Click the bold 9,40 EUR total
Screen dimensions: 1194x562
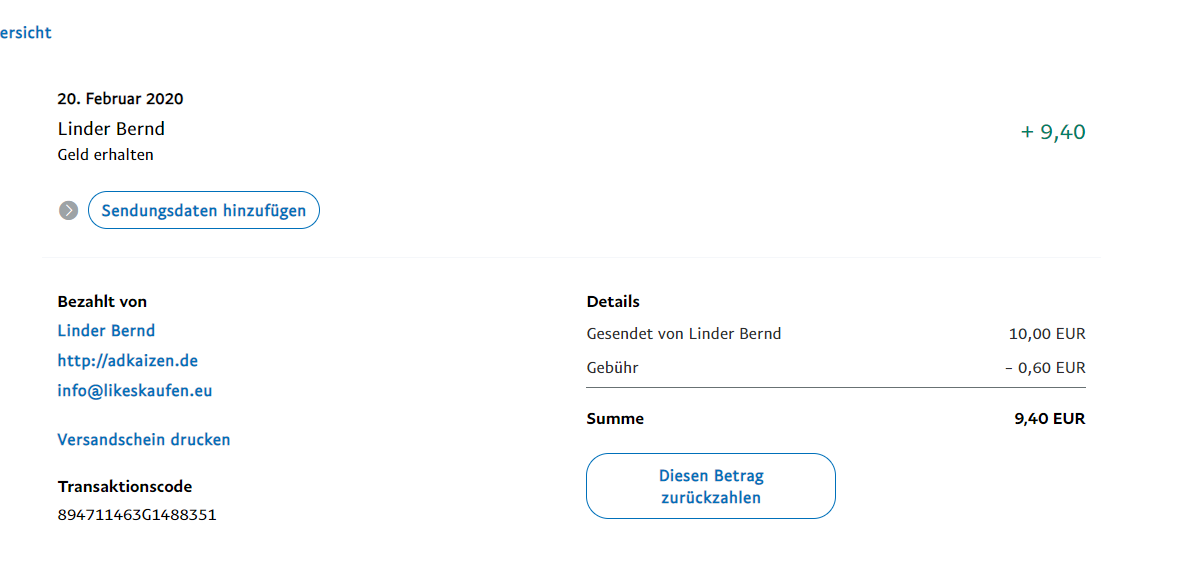pyautogui.click(x=1049, y=419)
